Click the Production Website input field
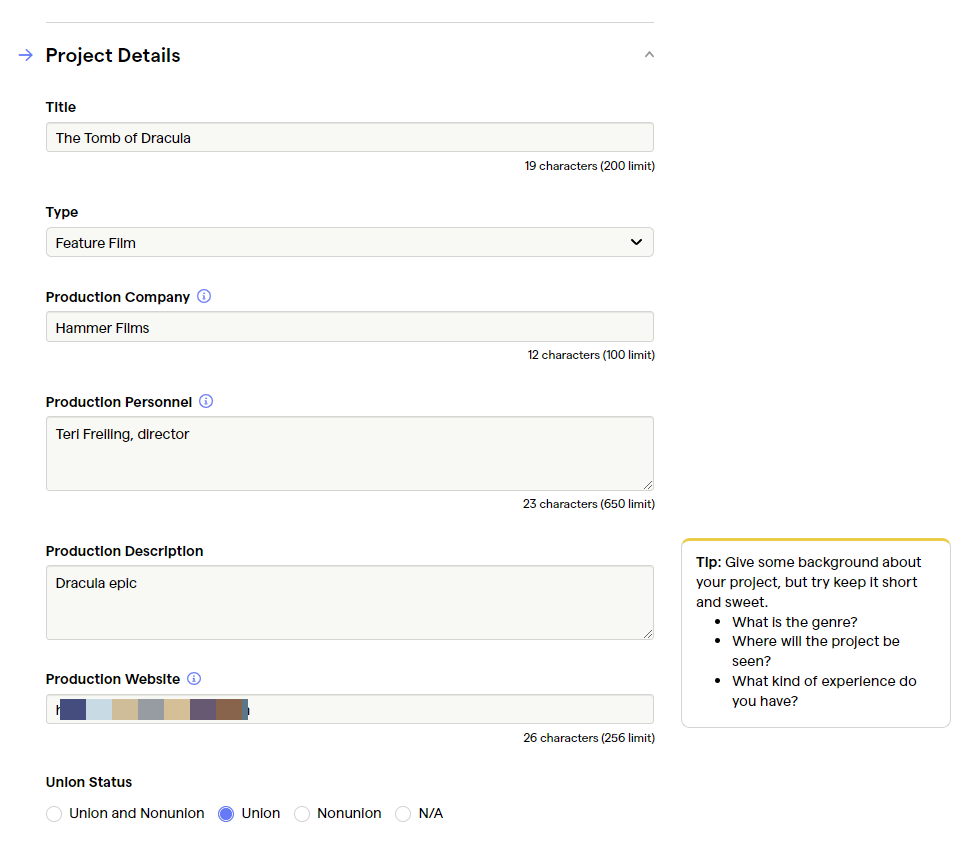 click(350, 709)
